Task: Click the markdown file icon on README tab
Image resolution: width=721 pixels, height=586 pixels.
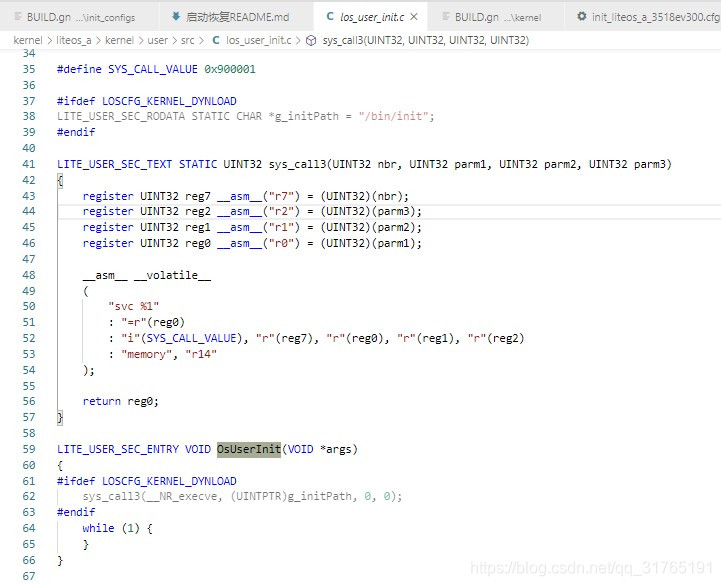Action: [x=176, y=17]
